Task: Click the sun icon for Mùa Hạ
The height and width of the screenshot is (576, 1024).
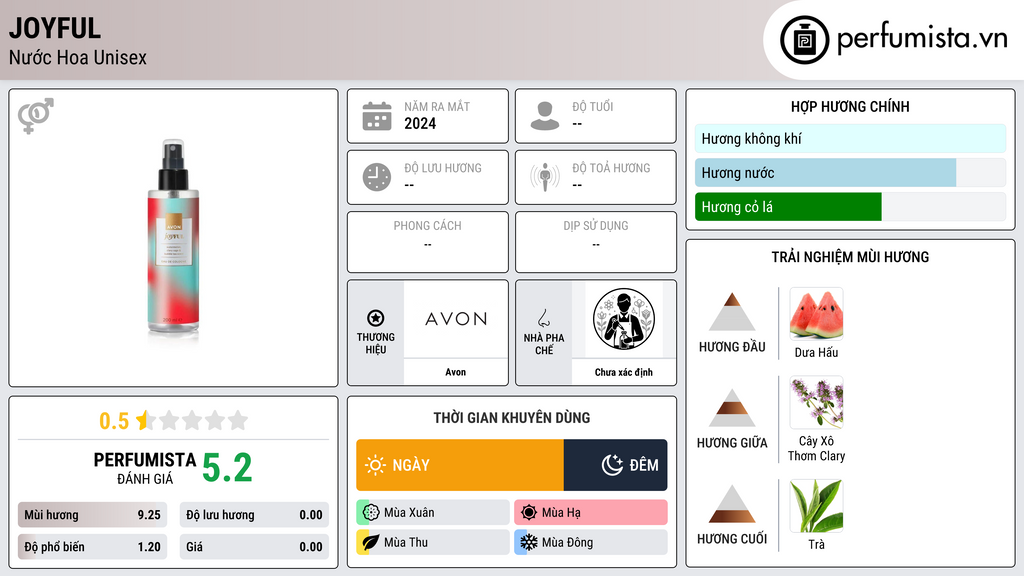Action: 529,513
